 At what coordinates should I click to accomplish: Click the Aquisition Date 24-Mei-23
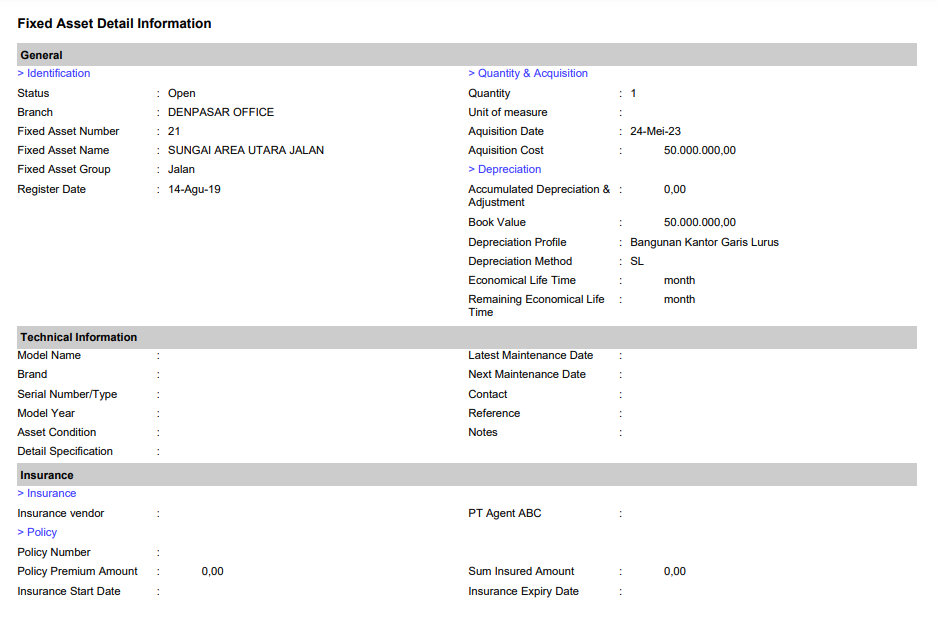(x=655, y=131)
